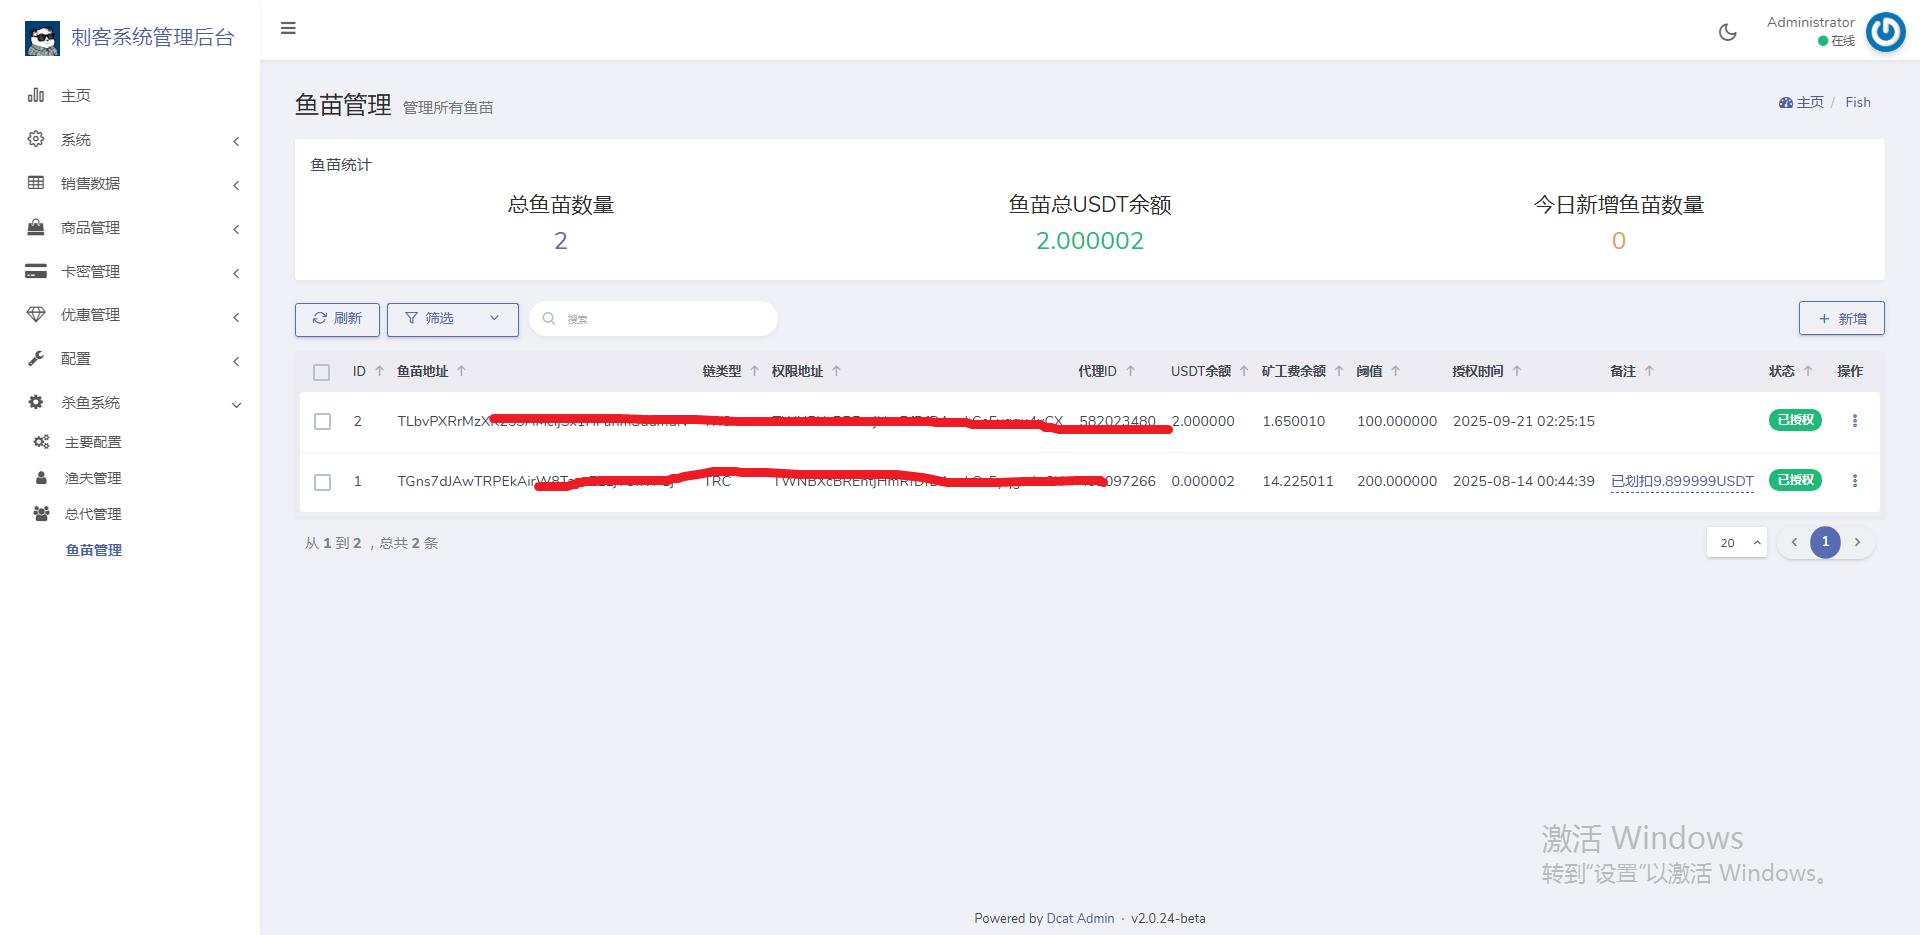Open 主页 in the sidebar
Viewport: 1920px width, 935px height.
point(76,96)
